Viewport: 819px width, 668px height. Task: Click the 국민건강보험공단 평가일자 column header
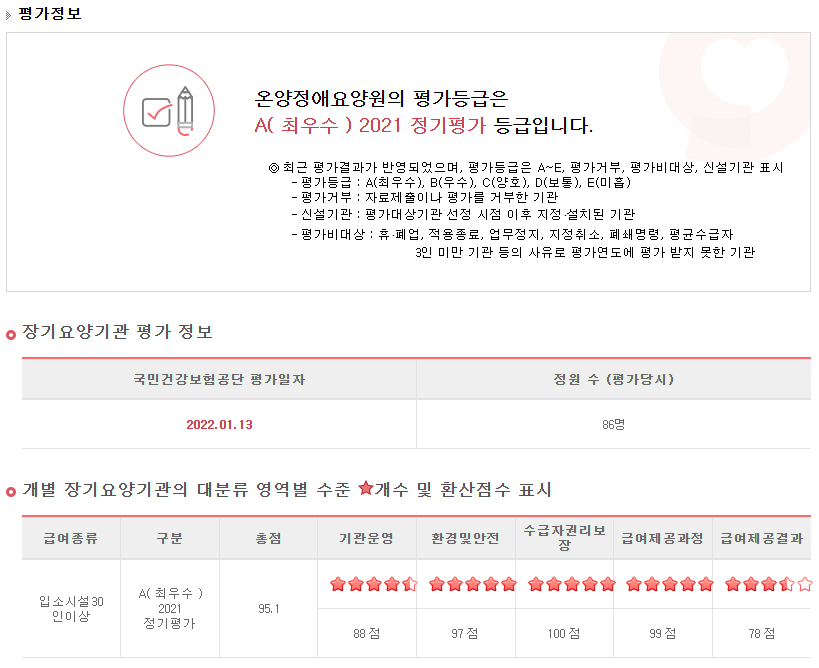pyautogui.click(x=219, y=379)
